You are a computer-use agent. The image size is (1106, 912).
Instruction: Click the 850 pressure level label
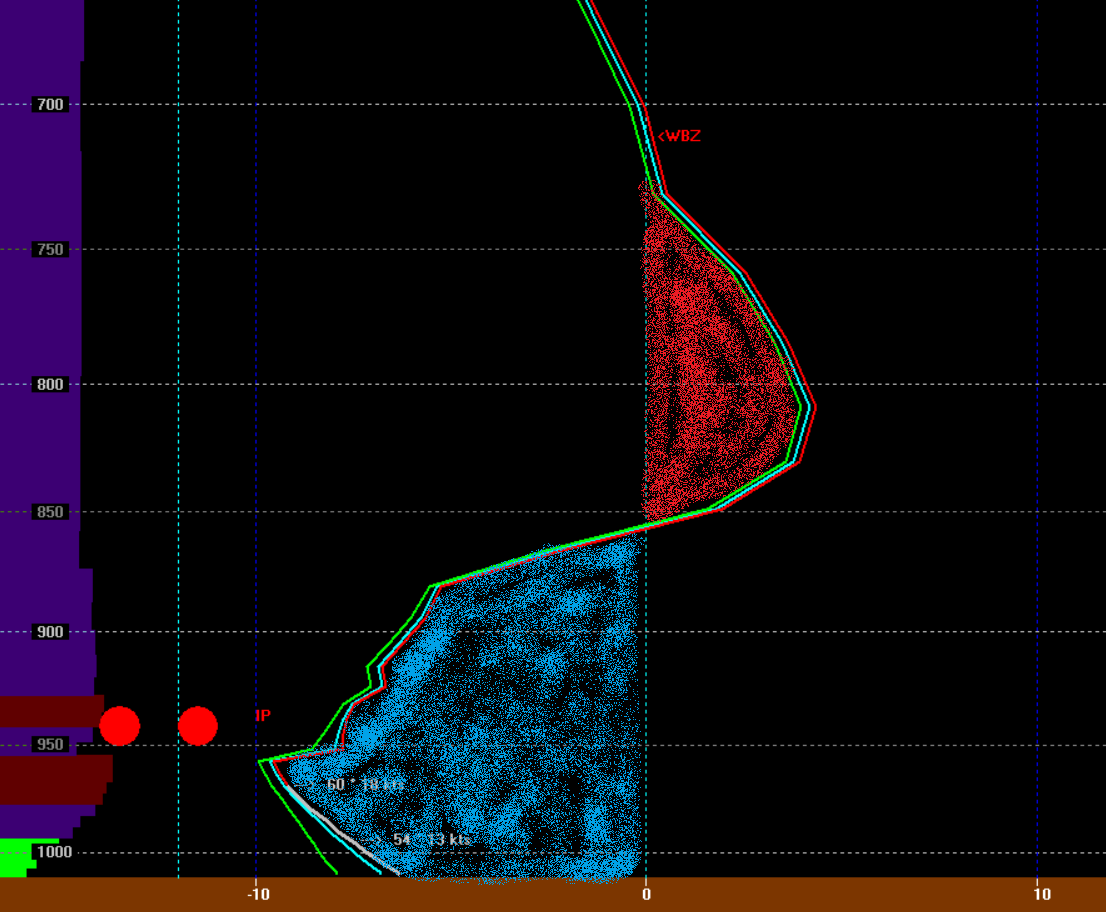[x=48, y=512]
